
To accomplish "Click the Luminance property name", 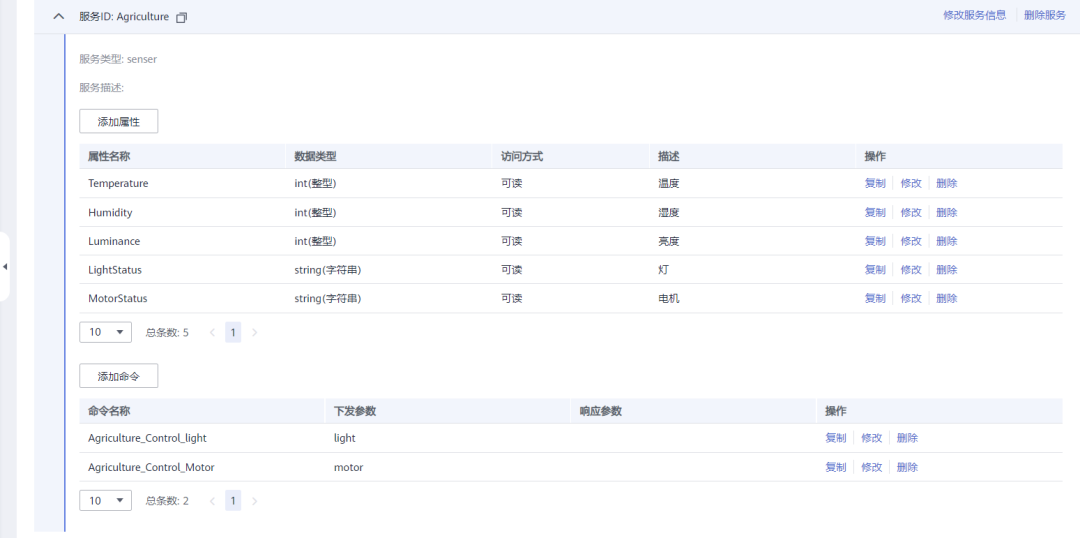I will pyautogui.click(x=114, y=241).
